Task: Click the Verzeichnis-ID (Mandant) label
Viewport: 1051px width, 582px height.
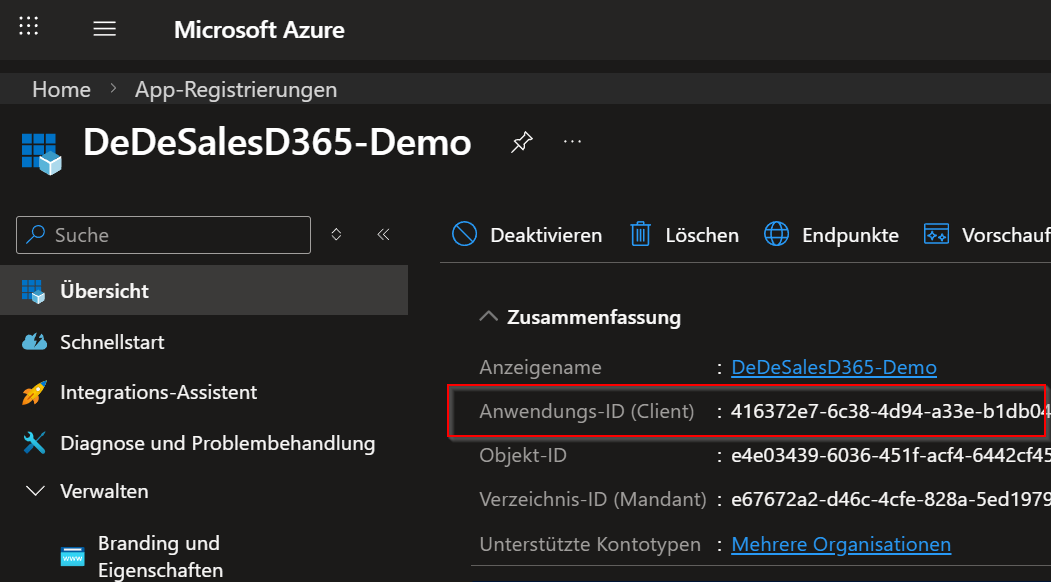Action: tap(593, 500)
